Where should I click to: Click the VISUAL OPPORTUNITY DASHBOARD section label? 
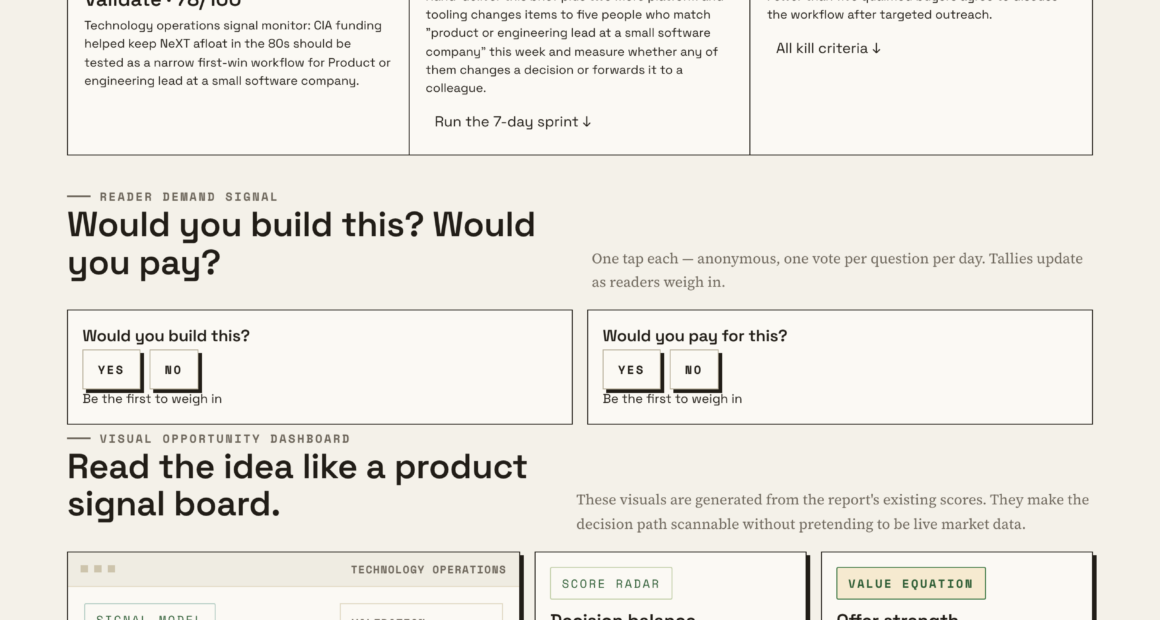225,439
